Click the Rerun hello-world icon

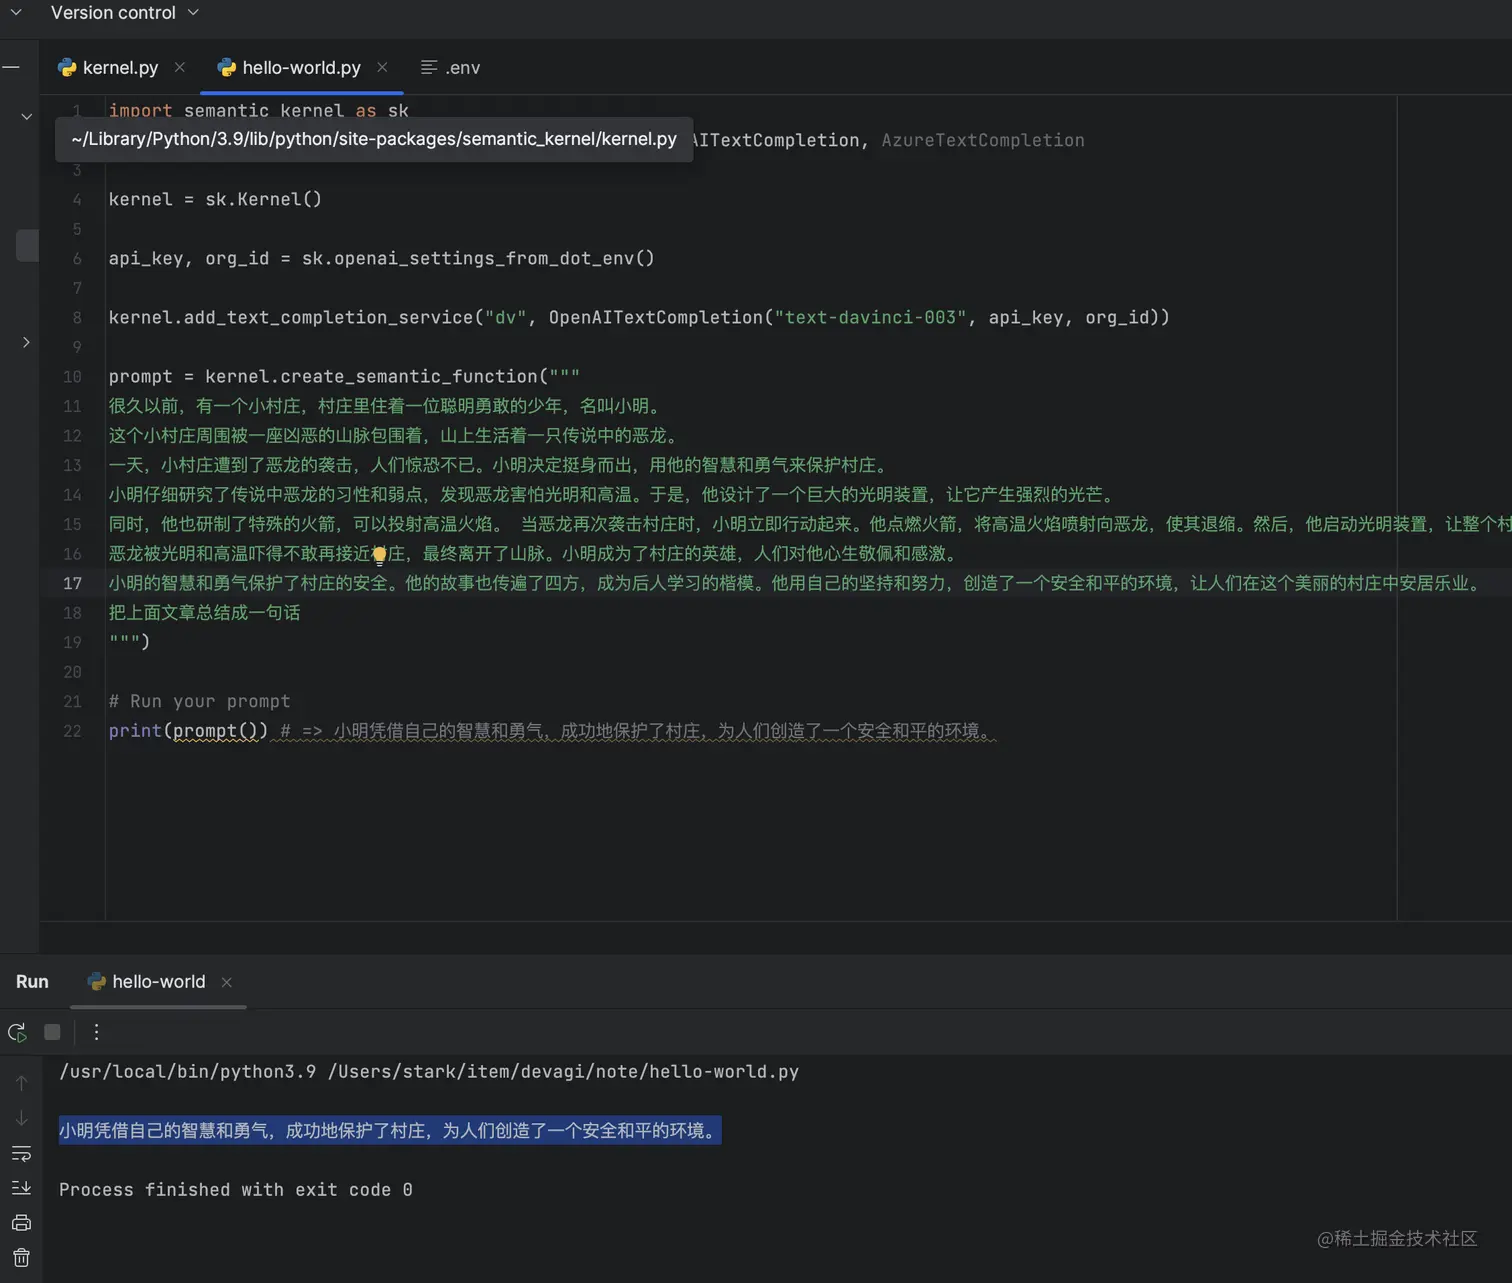pos(17,1032)
